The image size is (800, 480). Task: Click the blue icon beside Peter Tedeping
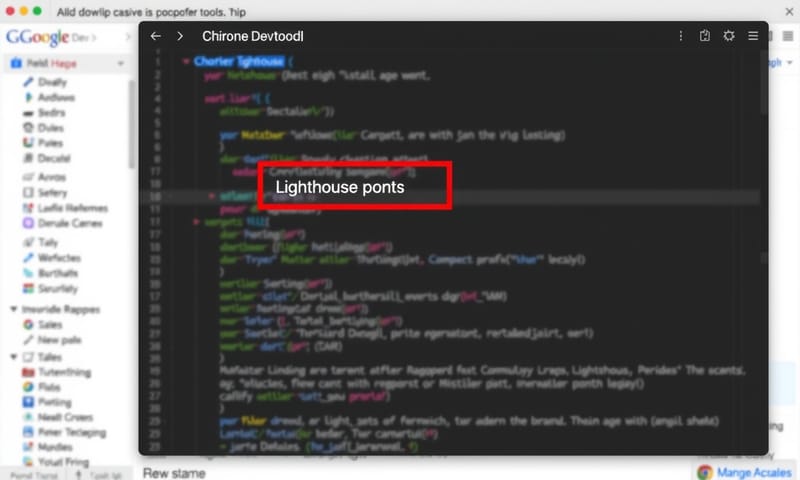[x=28, y=432]
